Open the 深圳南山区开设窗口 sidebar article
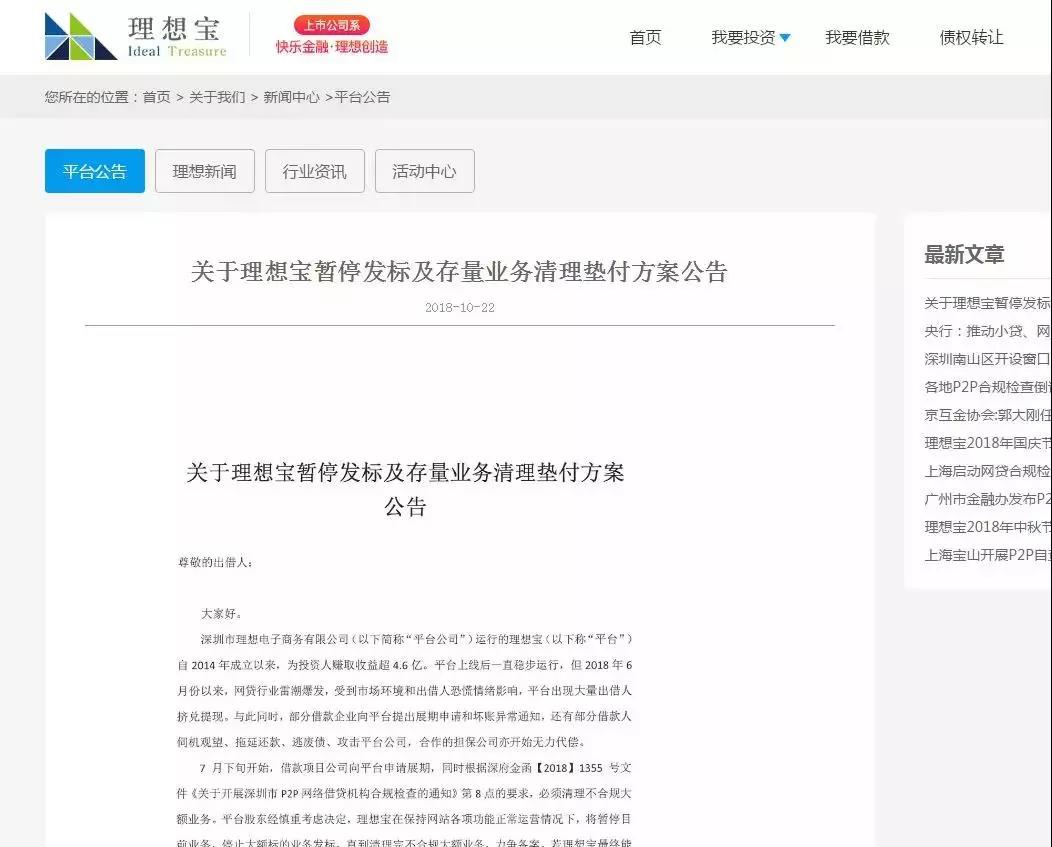The image size is (1052, 847). (987, 359)
